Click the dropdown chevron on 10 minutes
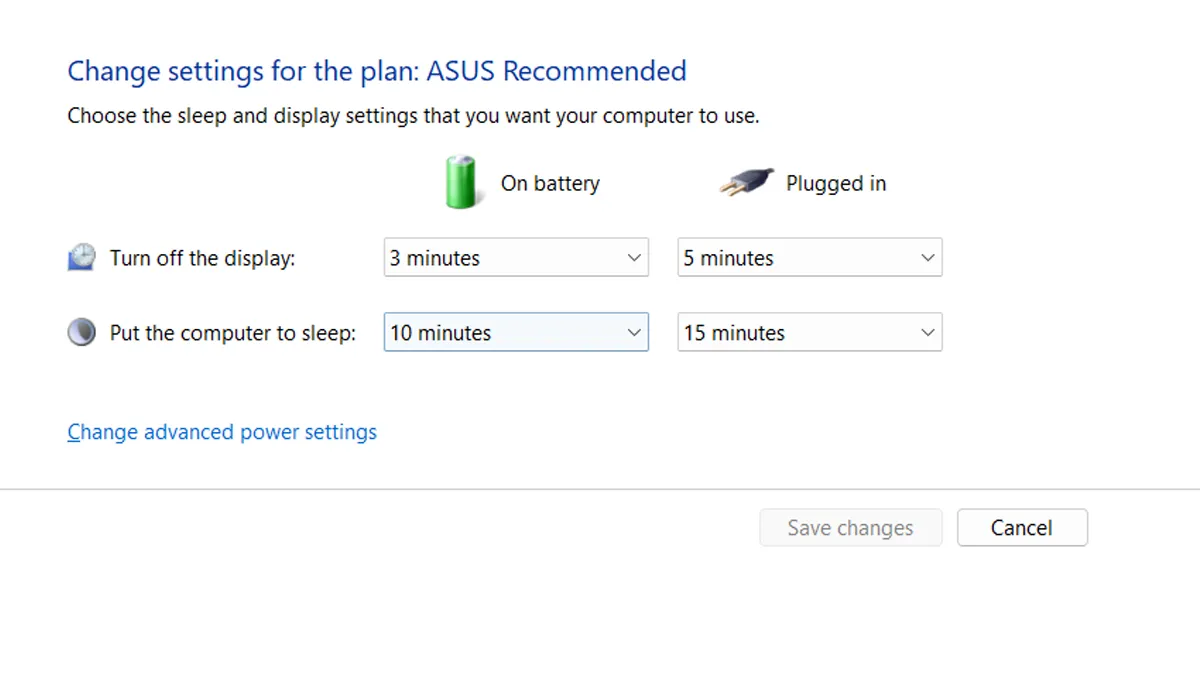Image resolution: width=1200 pixels, height=675 pixels. pyautogui.click(x=634, y=332)
